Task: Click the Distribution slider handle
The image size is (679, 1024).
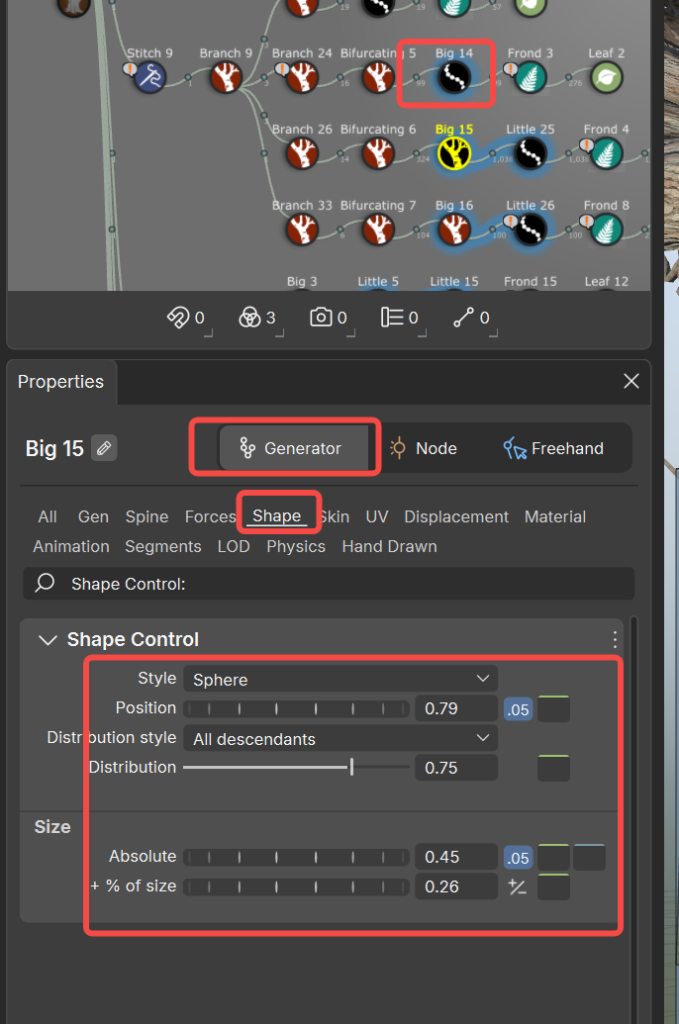Action: click(x=352, y=767)
